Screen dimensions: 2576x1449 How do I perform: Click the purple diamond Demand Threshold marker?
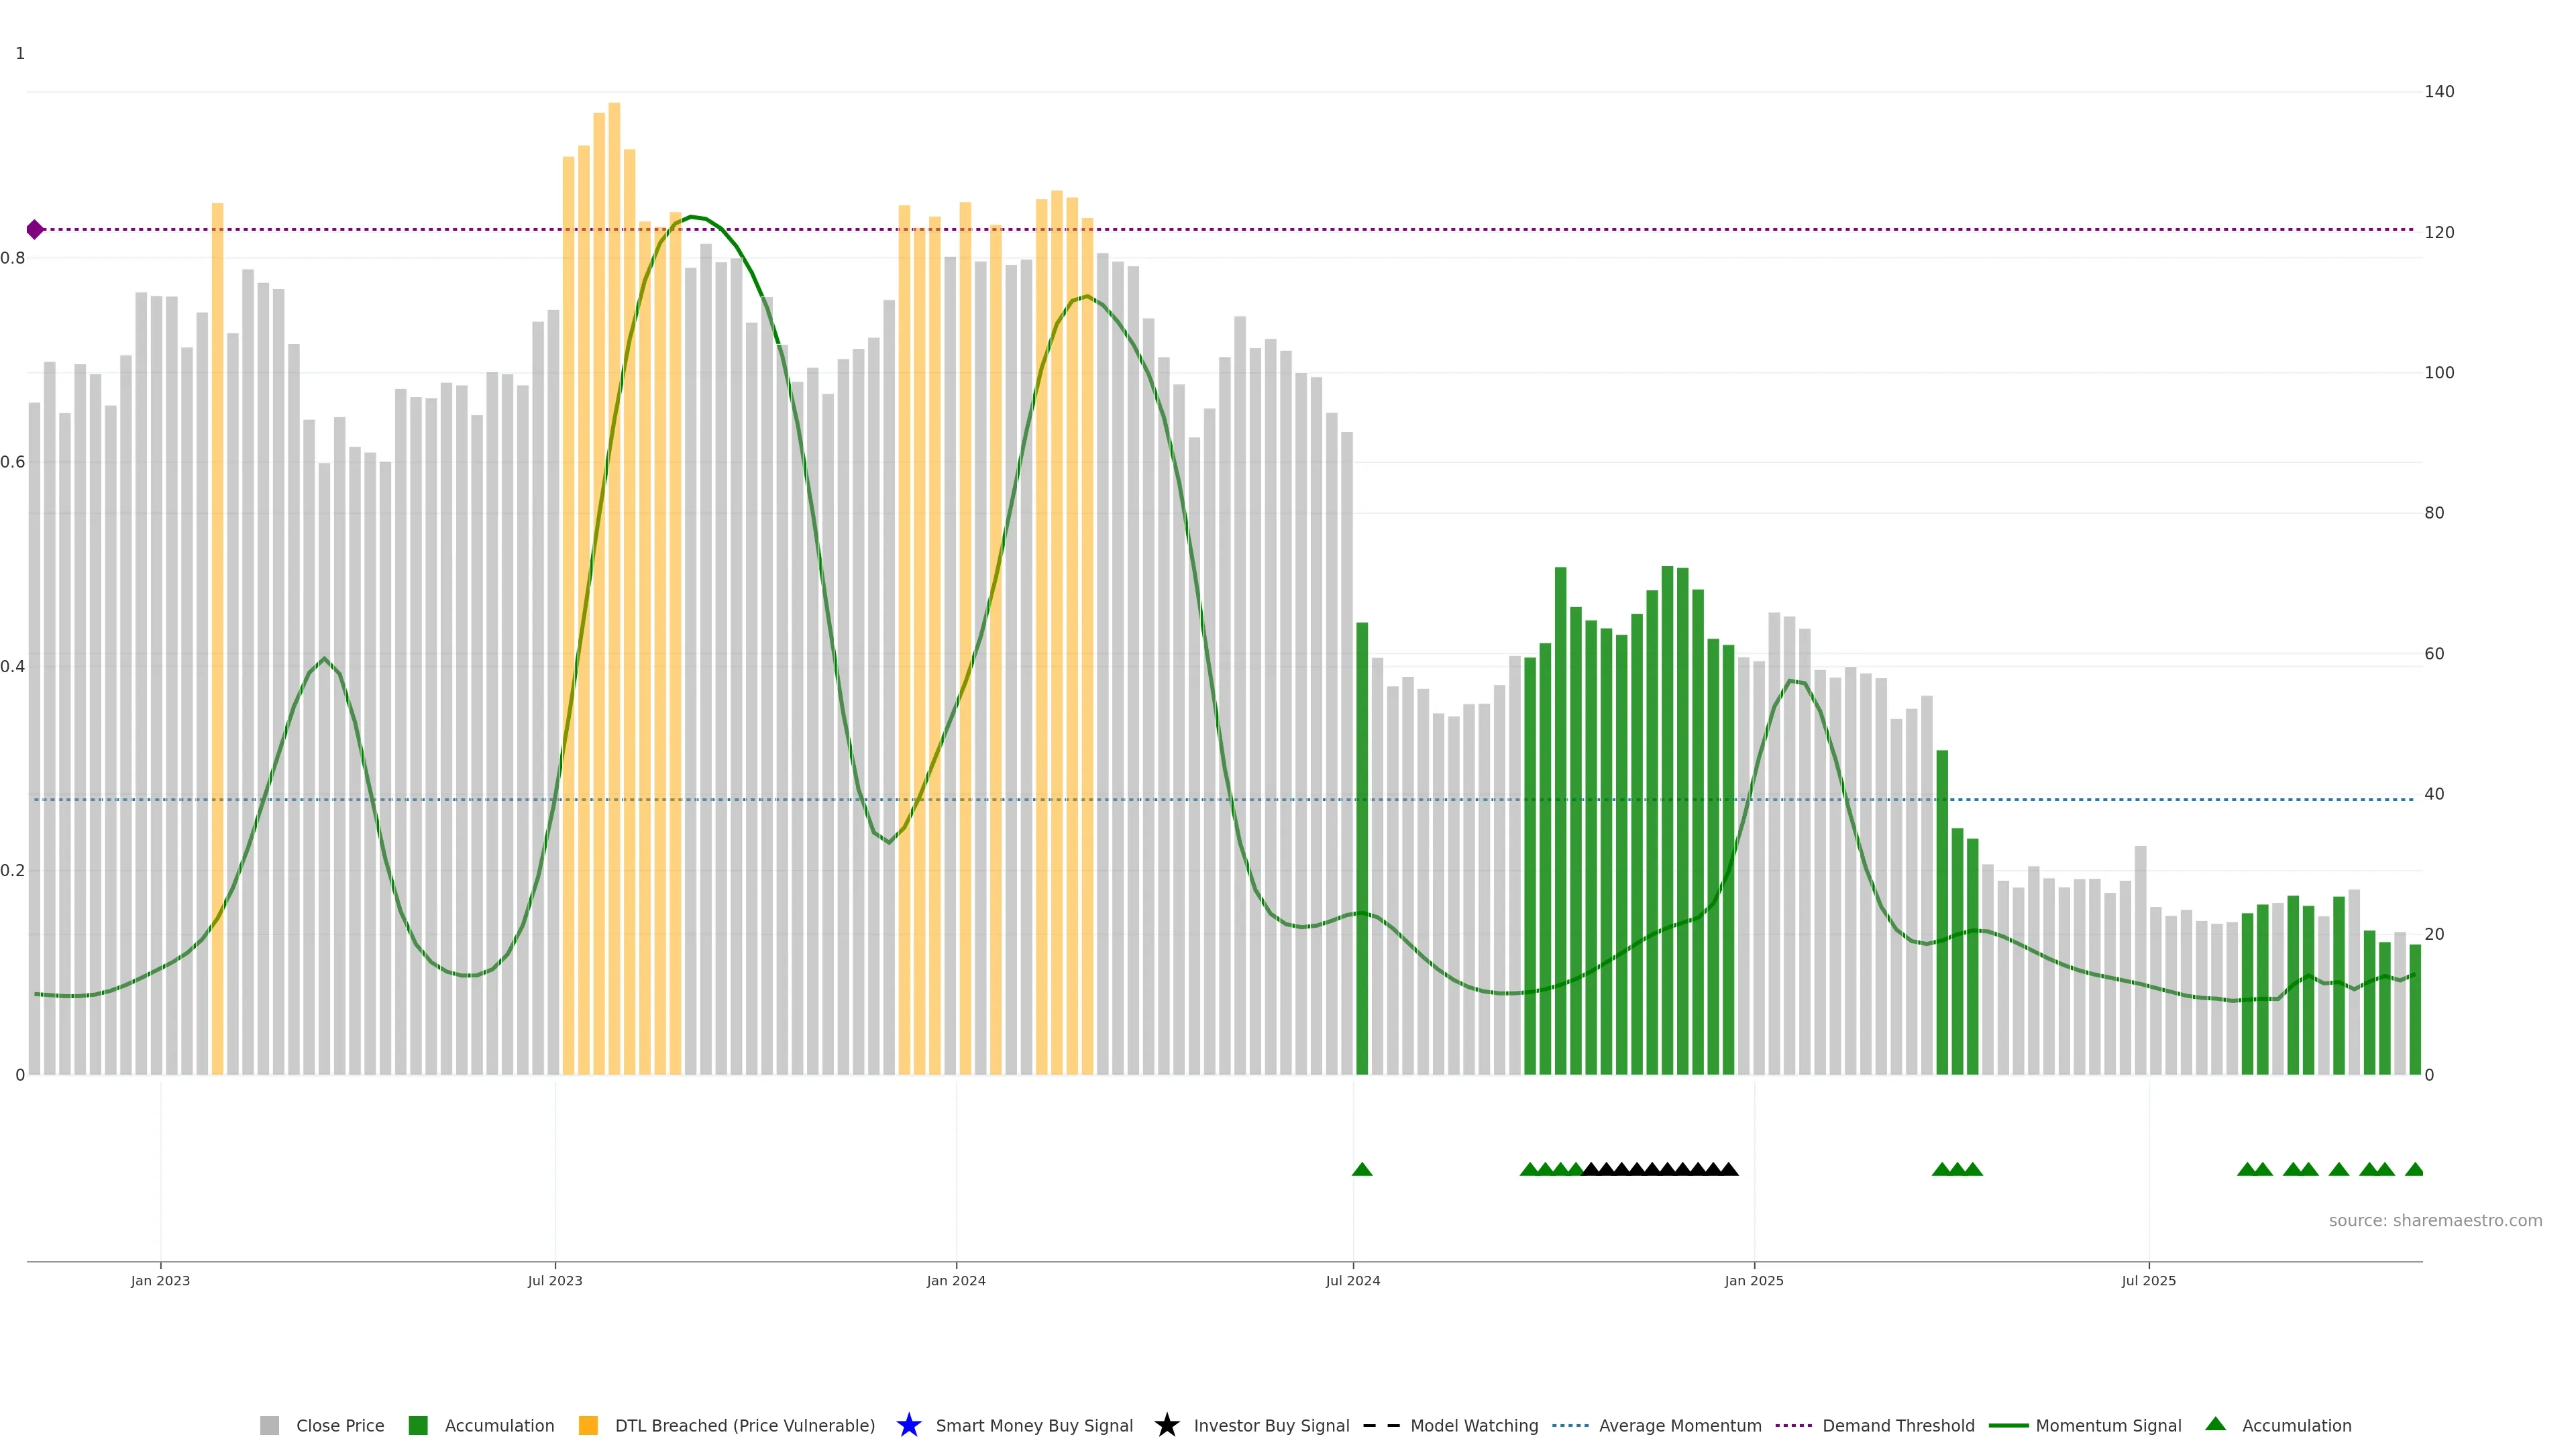tap(35, 230)
